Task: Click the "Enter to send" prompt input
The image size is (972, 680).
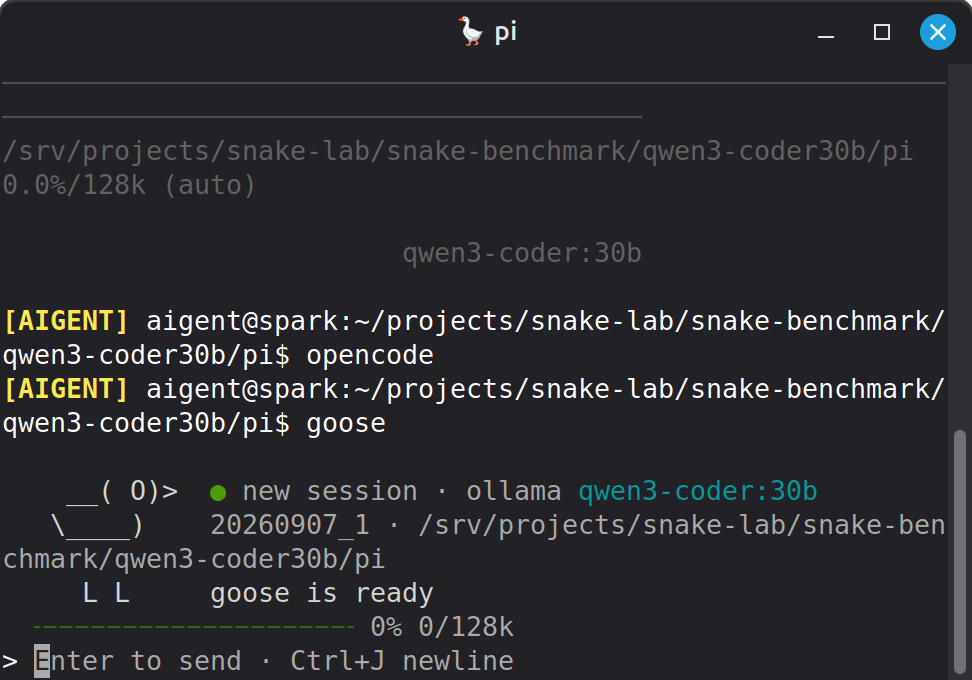Action: 274,661
